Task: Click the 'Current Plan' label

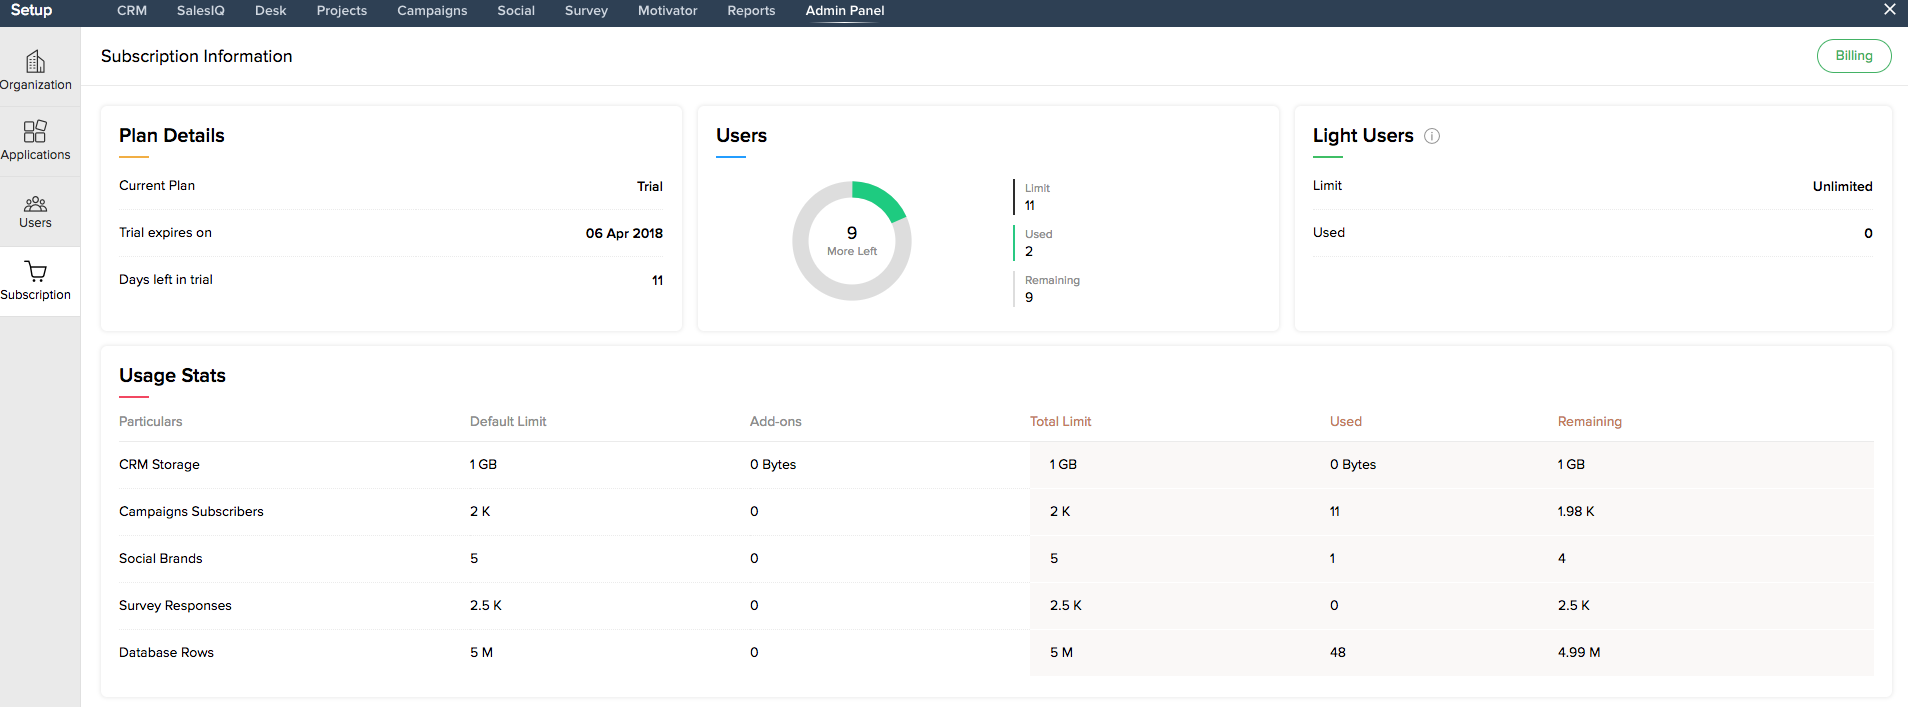Action: 157,186
